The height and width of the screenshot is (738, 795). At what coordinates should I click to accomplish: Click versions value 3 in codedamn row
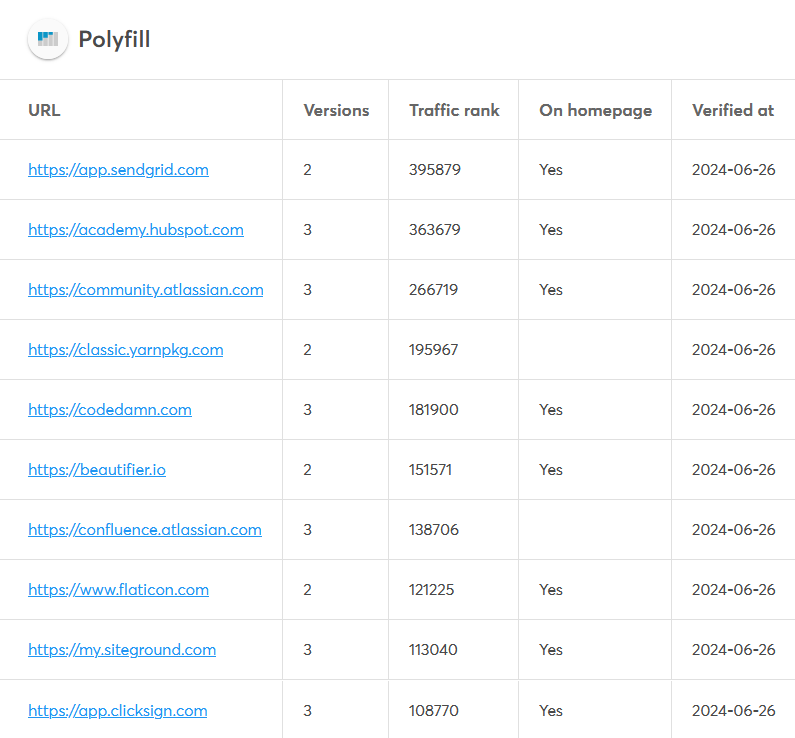tap(307, 410)
